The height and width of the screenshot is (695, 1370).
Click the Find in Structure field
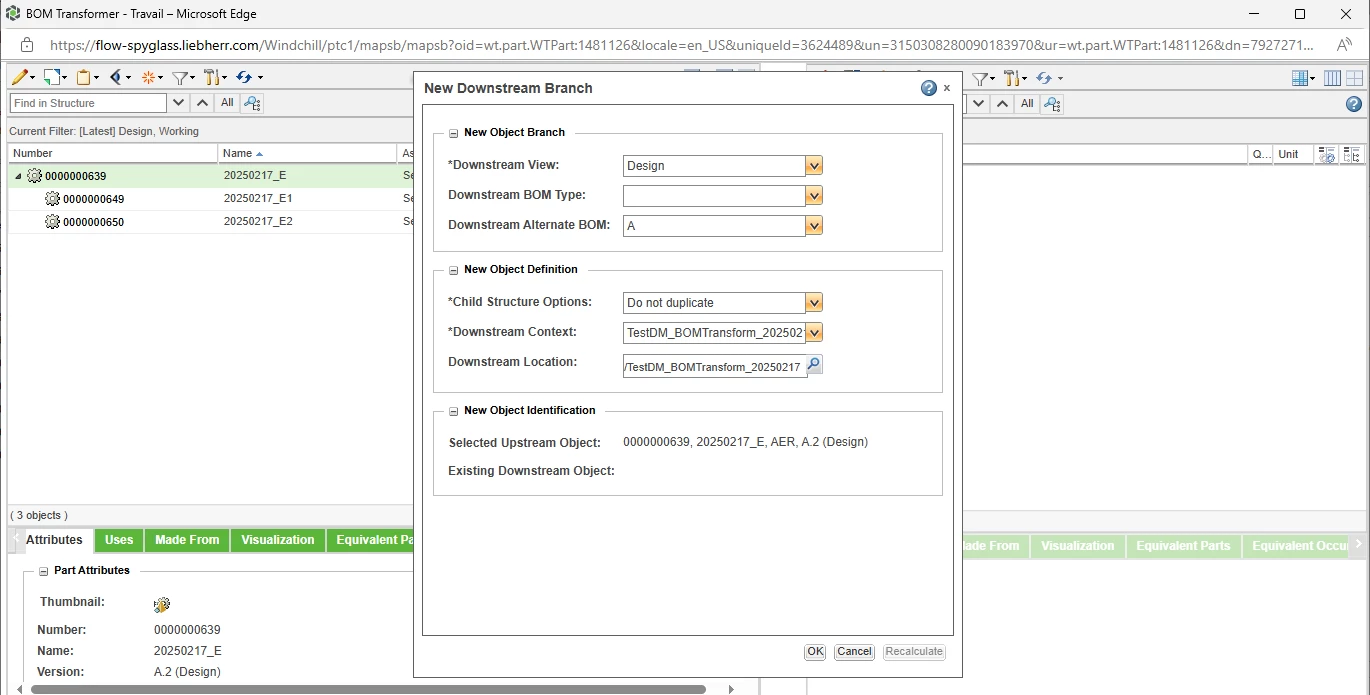click(x=88, y=103)
